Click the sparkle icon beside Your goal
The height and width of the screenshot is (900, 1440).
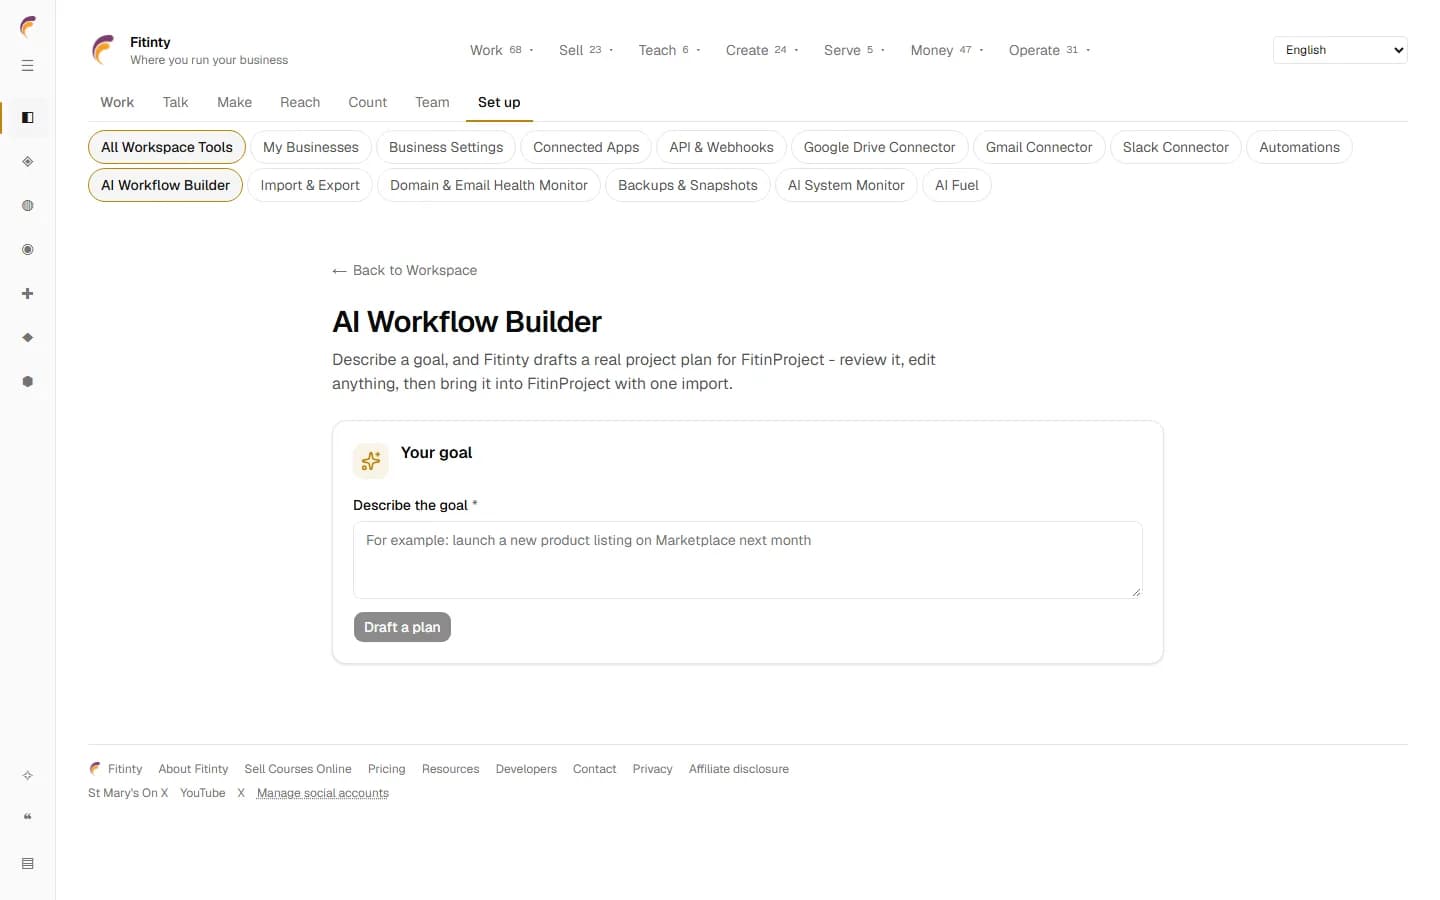pos(371,461)
